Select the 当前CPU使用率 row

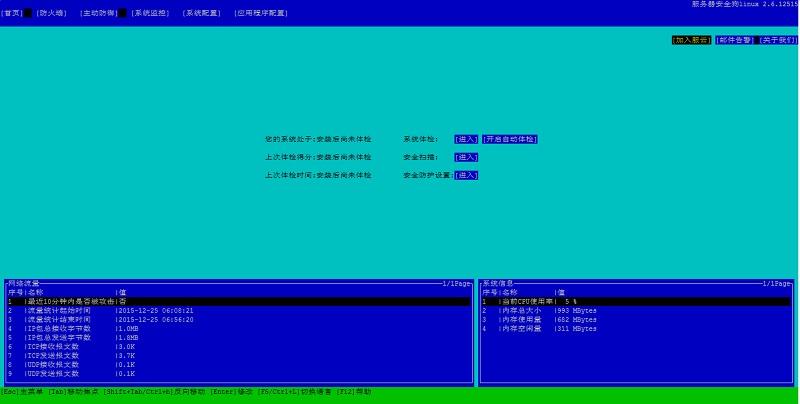tap(636, 301)
